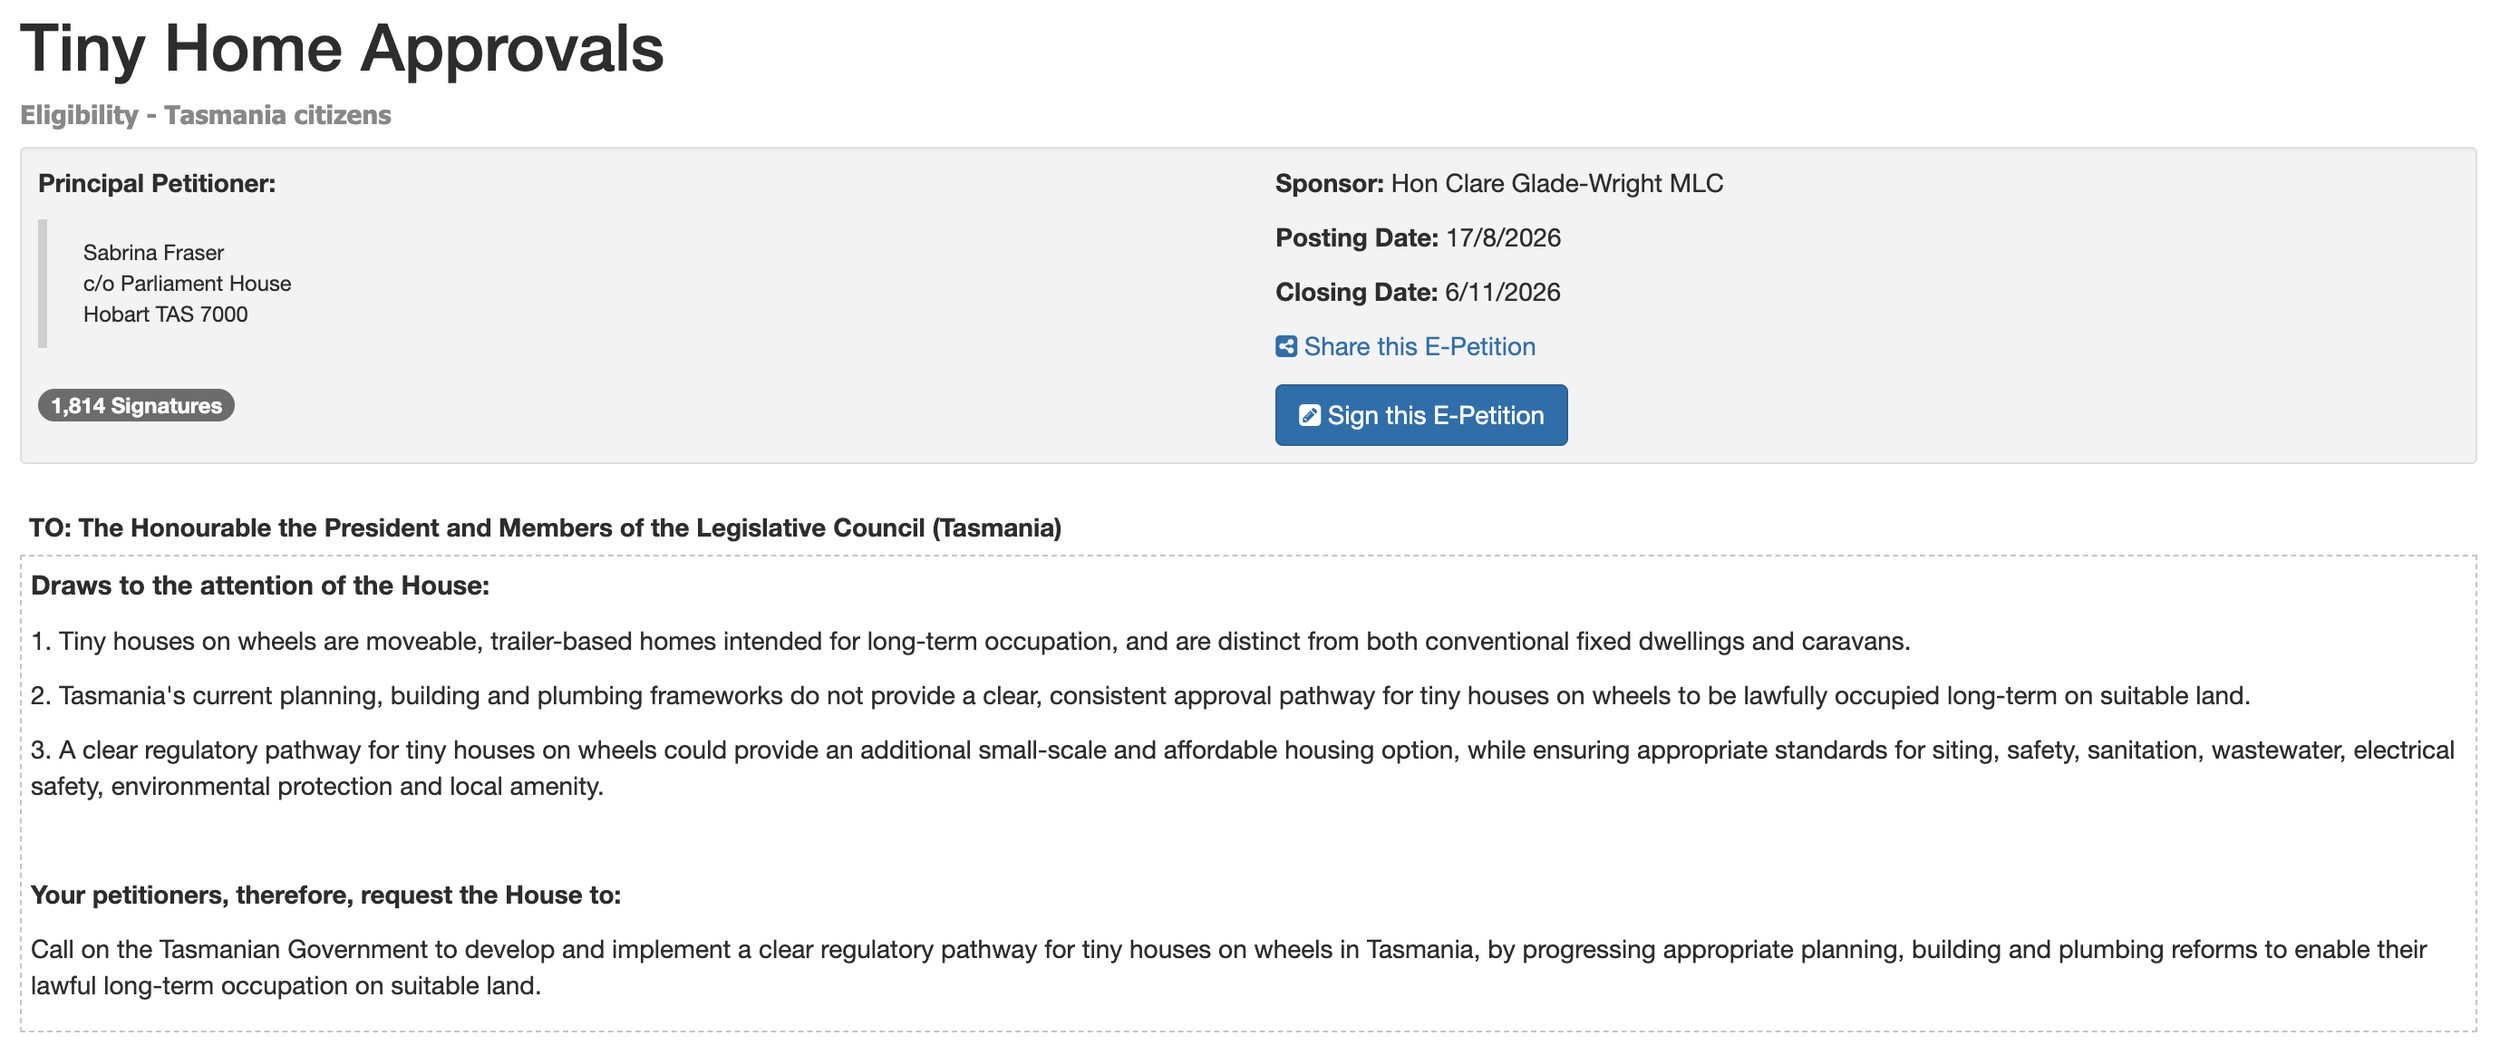This screenshot has height=1055, width=2500.
Task: Click point 1 about tiny houses on wheels
Action: tap(970, 641)
